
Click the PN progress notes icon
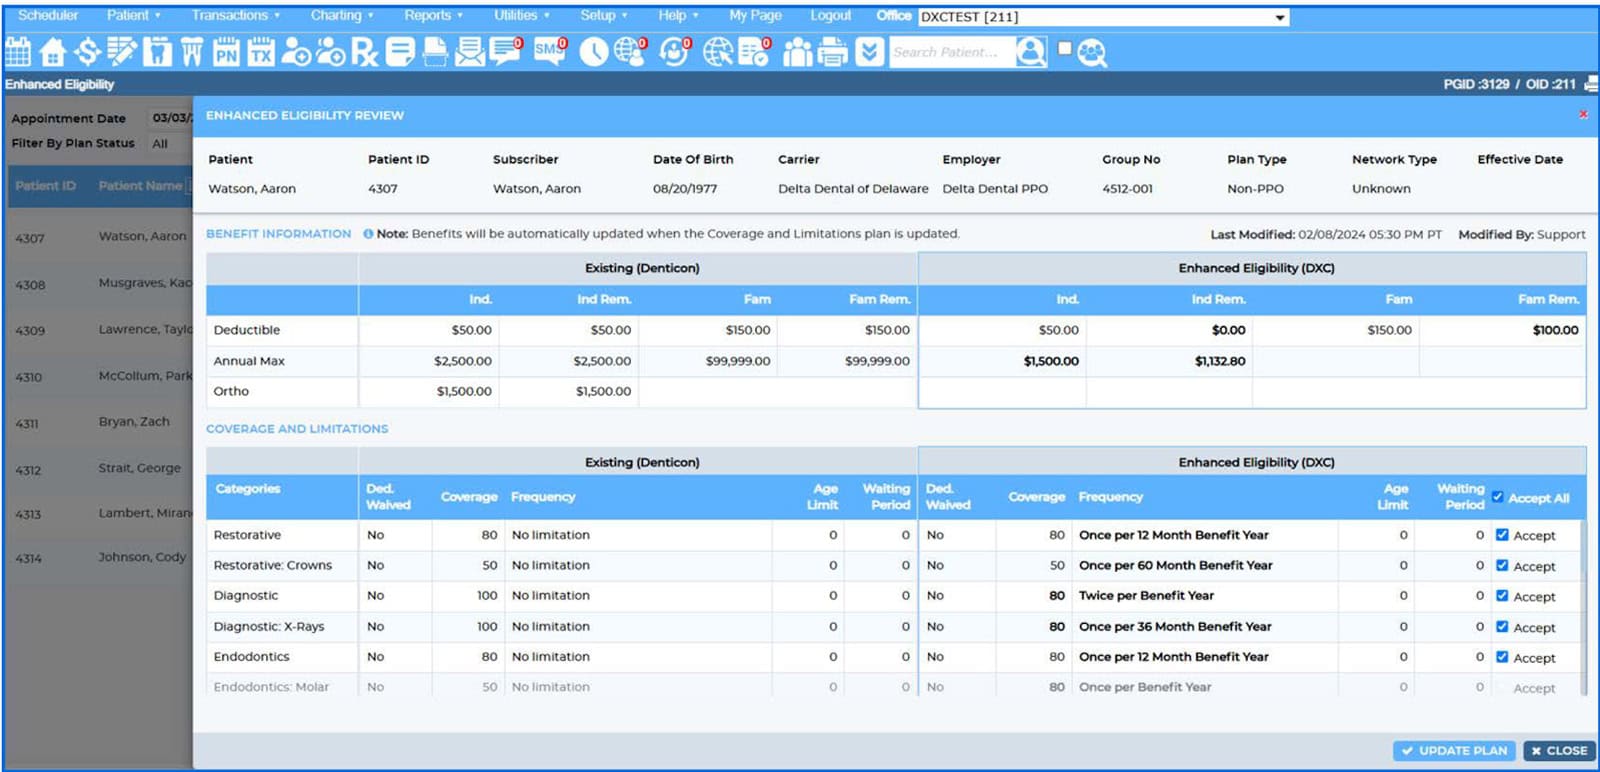click(x=226, y=52)
